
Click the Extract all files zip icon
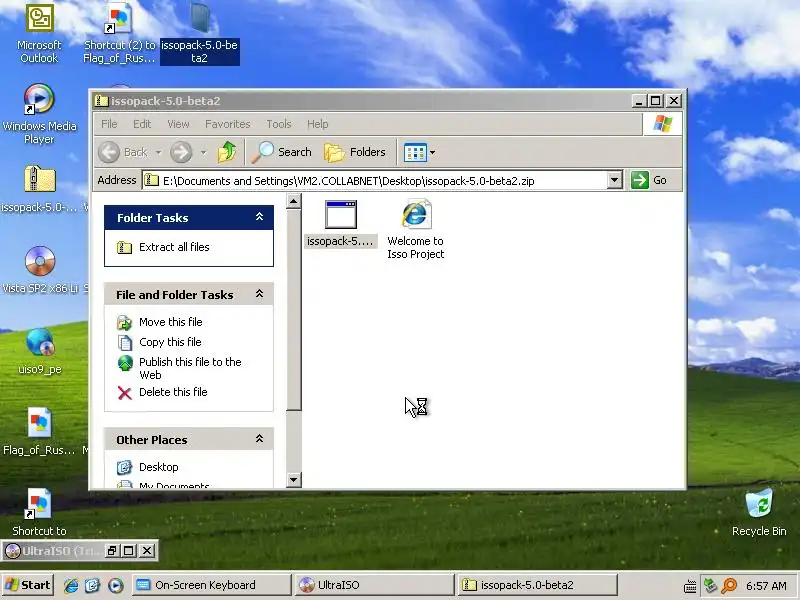tap(124, 247)
